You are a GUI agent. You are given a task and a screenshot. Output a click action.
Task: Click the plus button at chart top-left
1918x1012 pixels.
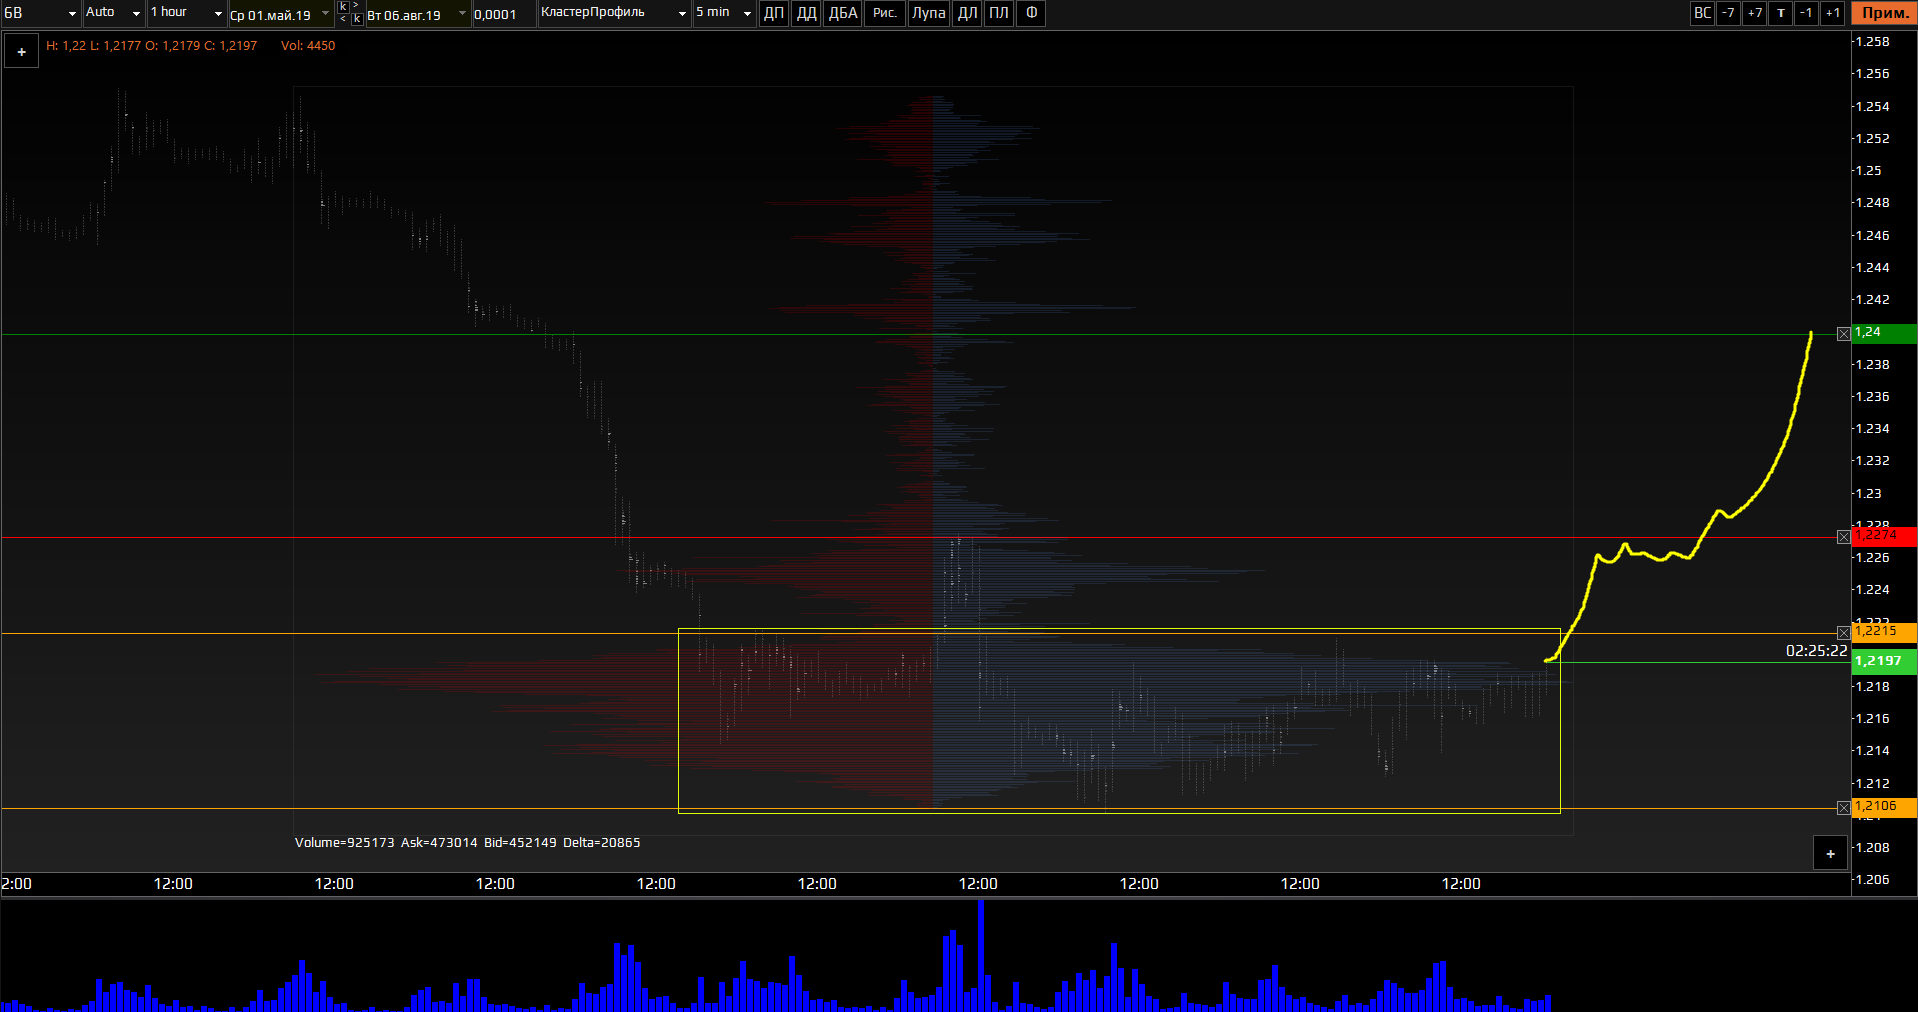click(22, 52)
